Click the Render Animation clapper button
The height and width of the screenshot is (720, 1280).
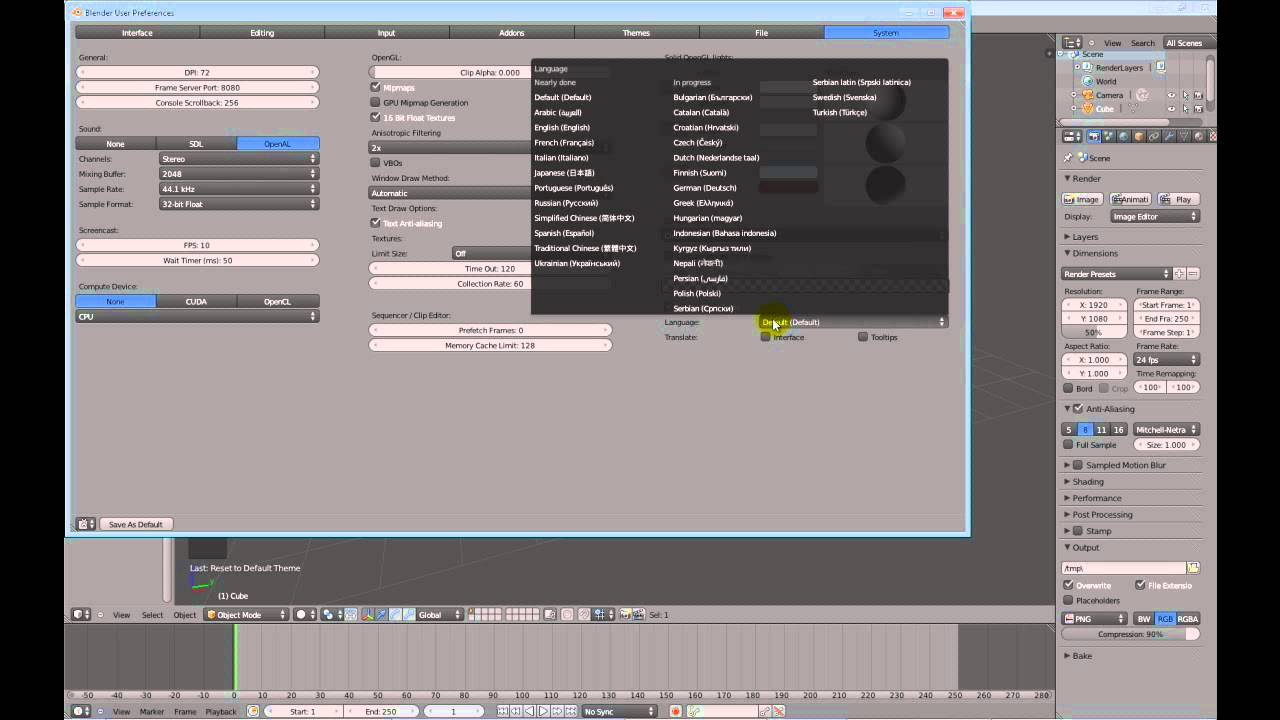pos(1130,199)
